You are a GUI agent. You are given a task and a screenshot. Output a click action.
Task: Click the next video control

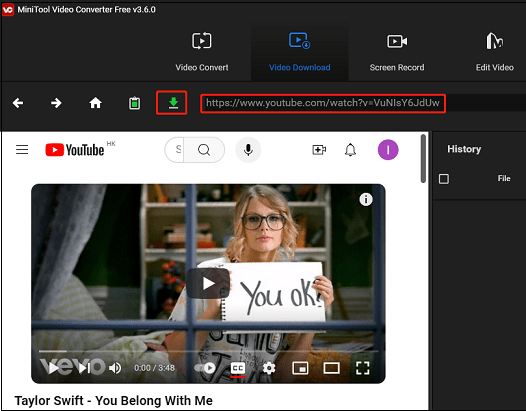[84, 368]
